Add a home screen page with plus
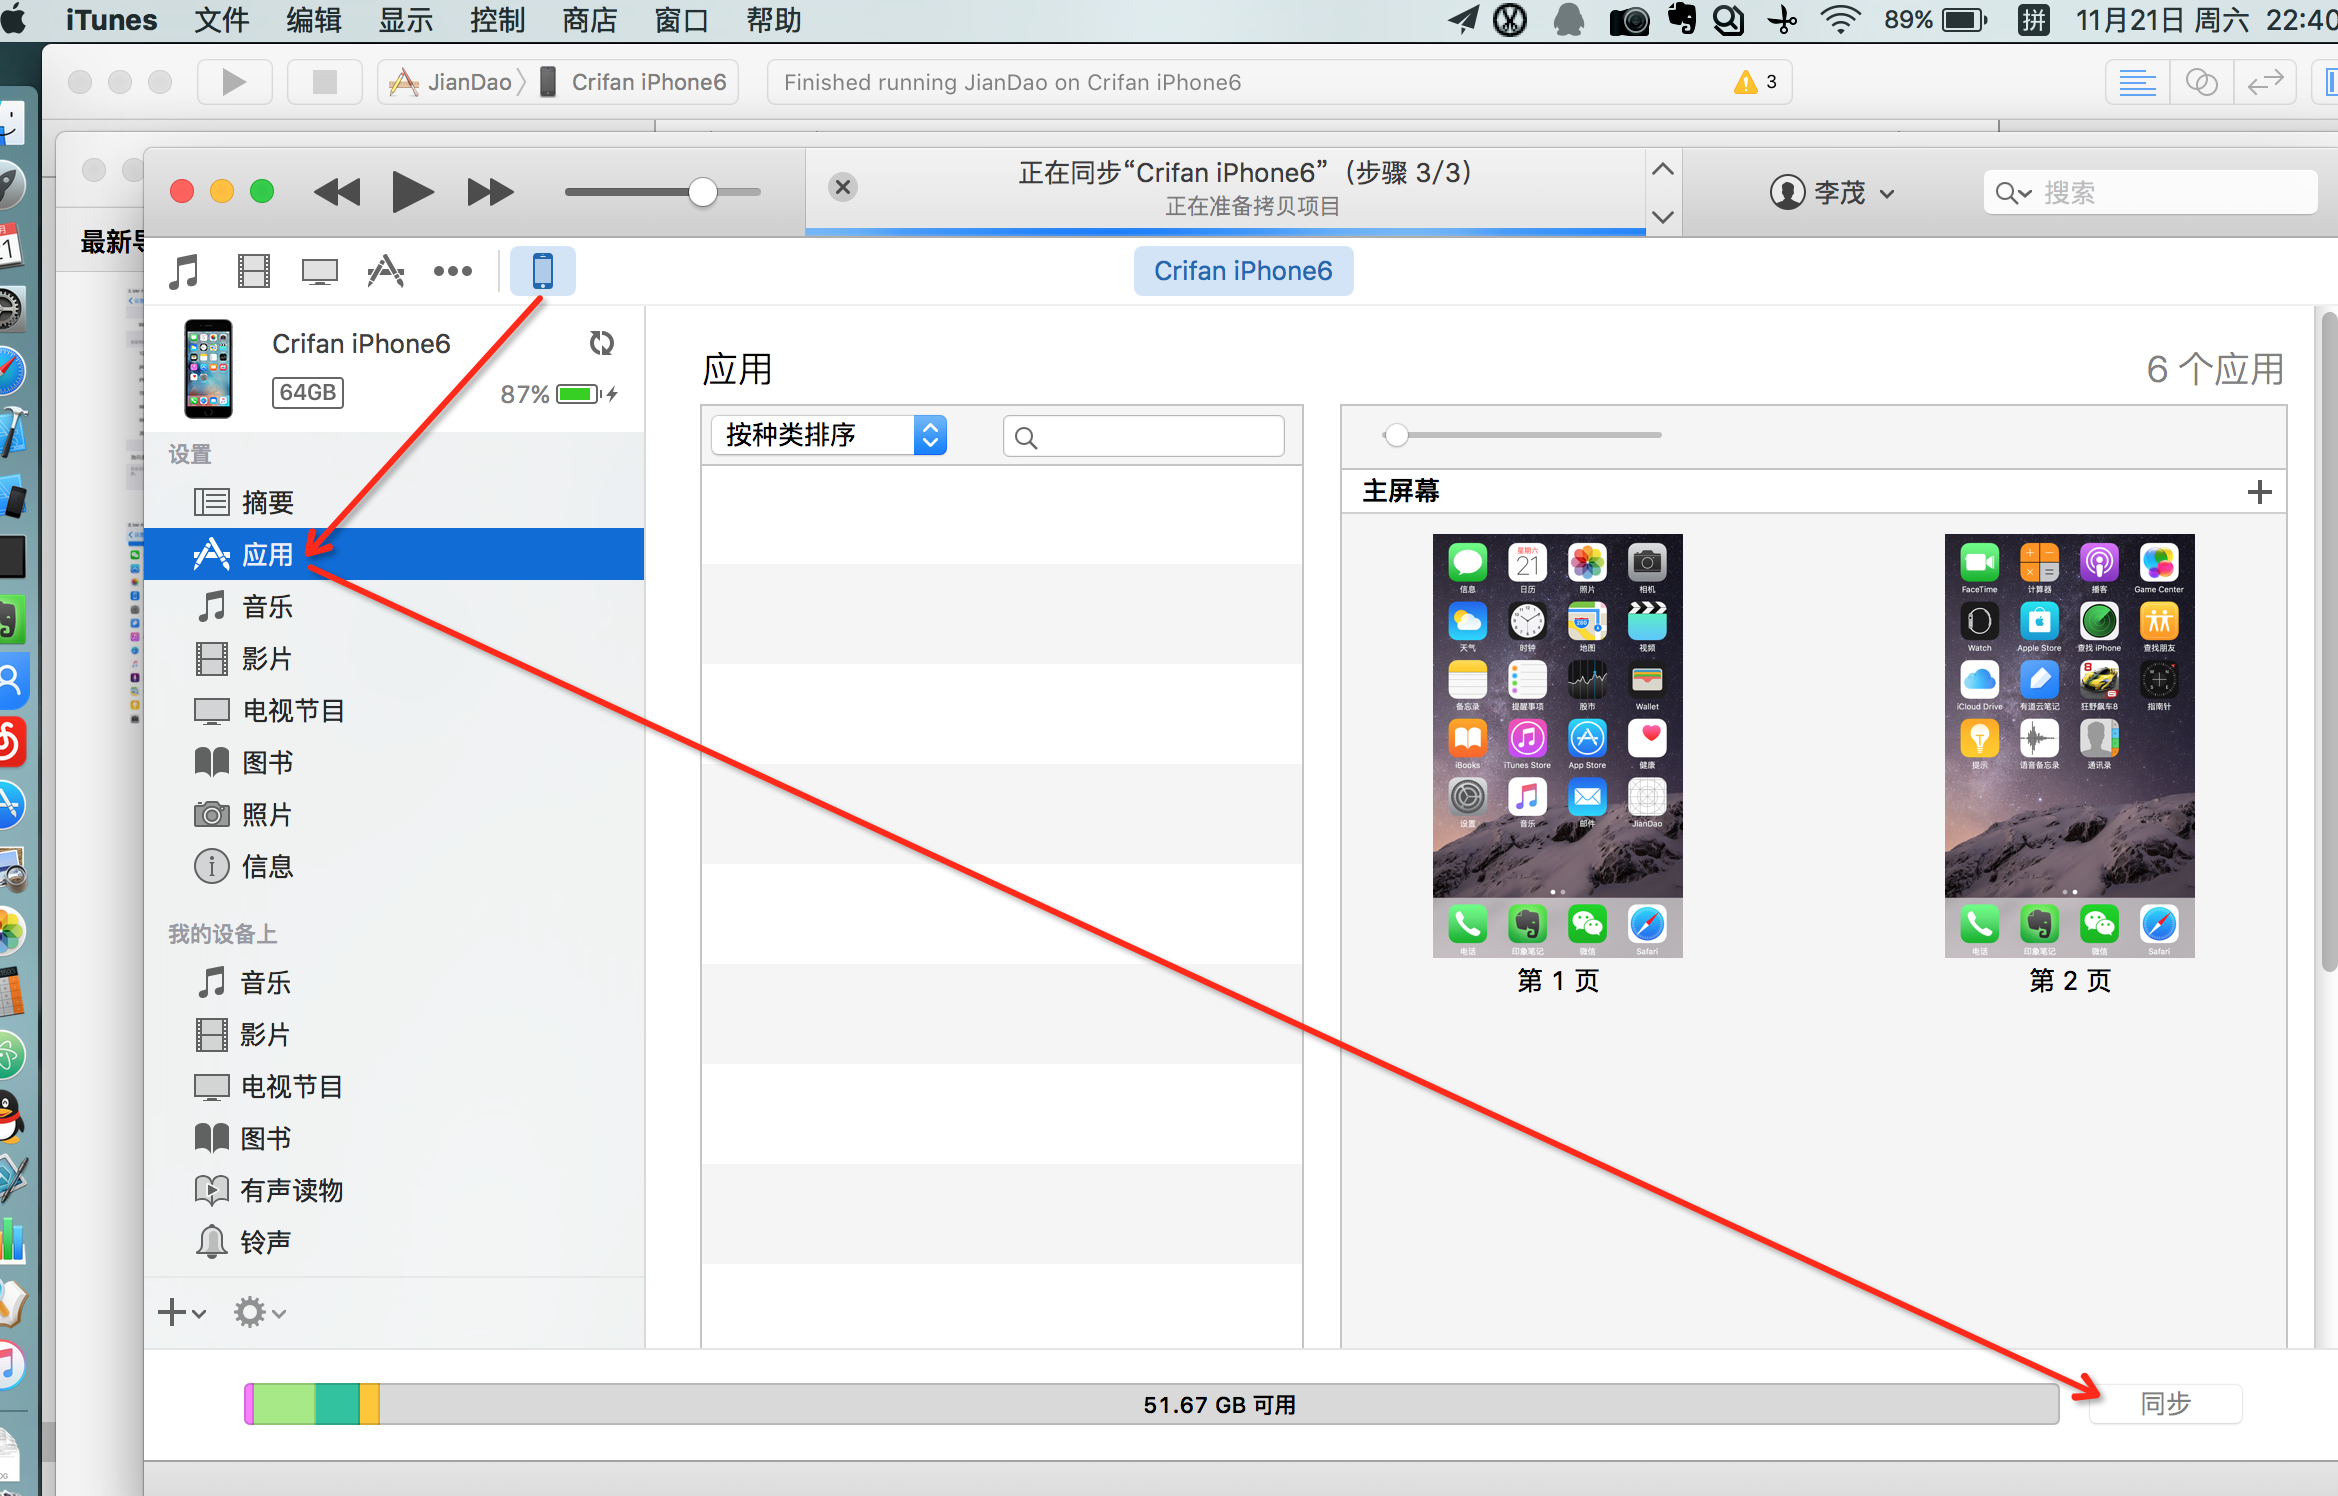Screen dimensions: 2338x1496 click(x=2259, y=492)
